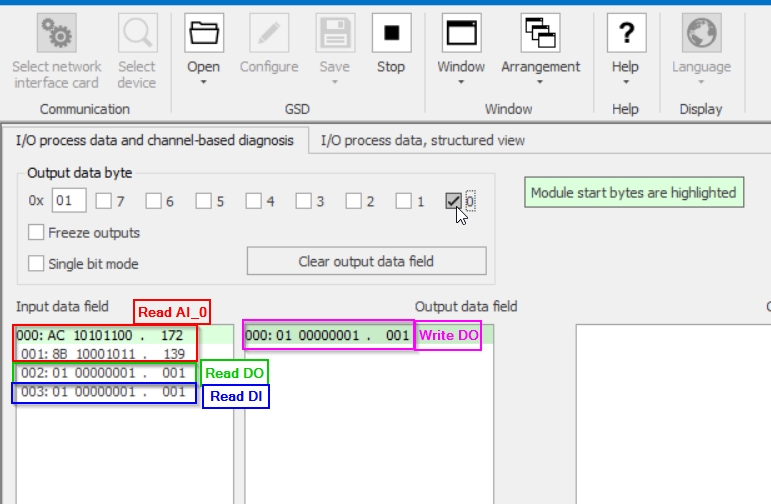Screen dimensions: 771x504
Task: Click the Clear output data field button
Action: pos(366,262)
